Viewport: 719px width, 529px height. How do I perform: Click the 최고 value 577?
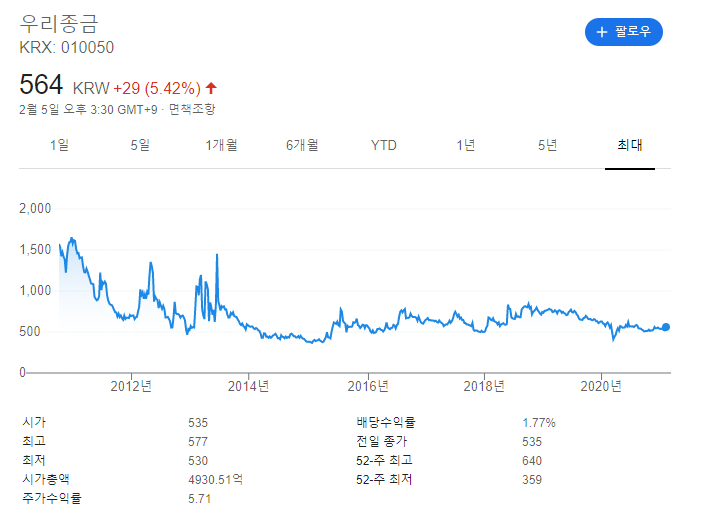coord(198,441)
